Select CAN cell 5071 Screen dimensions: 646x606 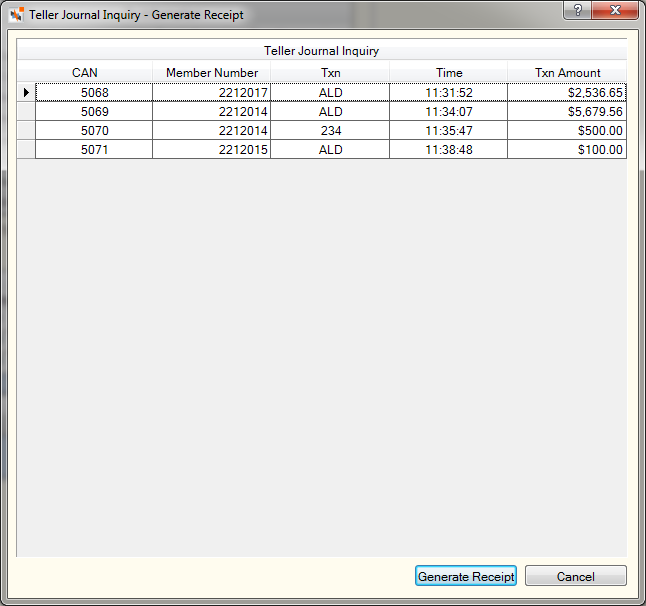point(94,149)
